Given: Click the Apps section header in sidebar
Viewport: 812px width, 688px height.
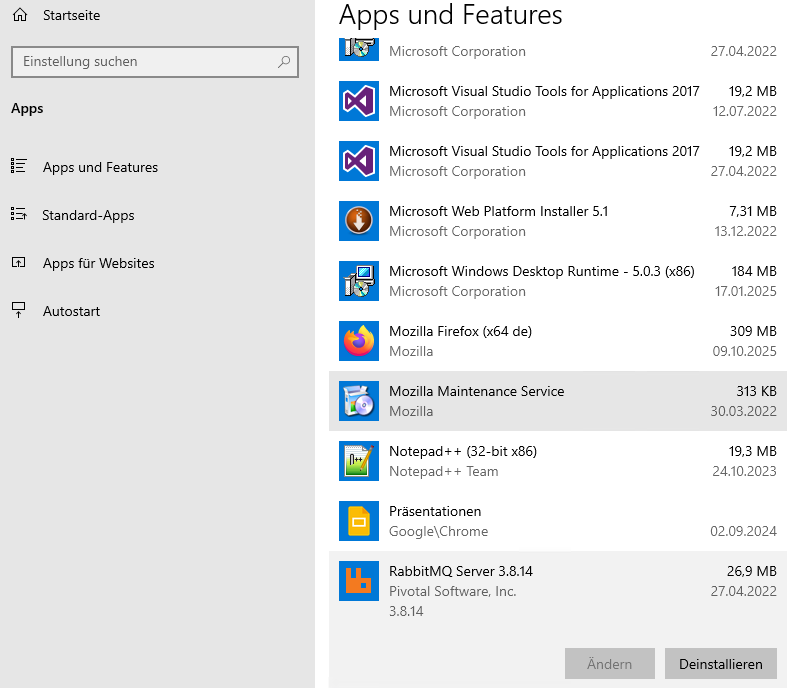Looking at the screenshot, I should coord(27,109).
